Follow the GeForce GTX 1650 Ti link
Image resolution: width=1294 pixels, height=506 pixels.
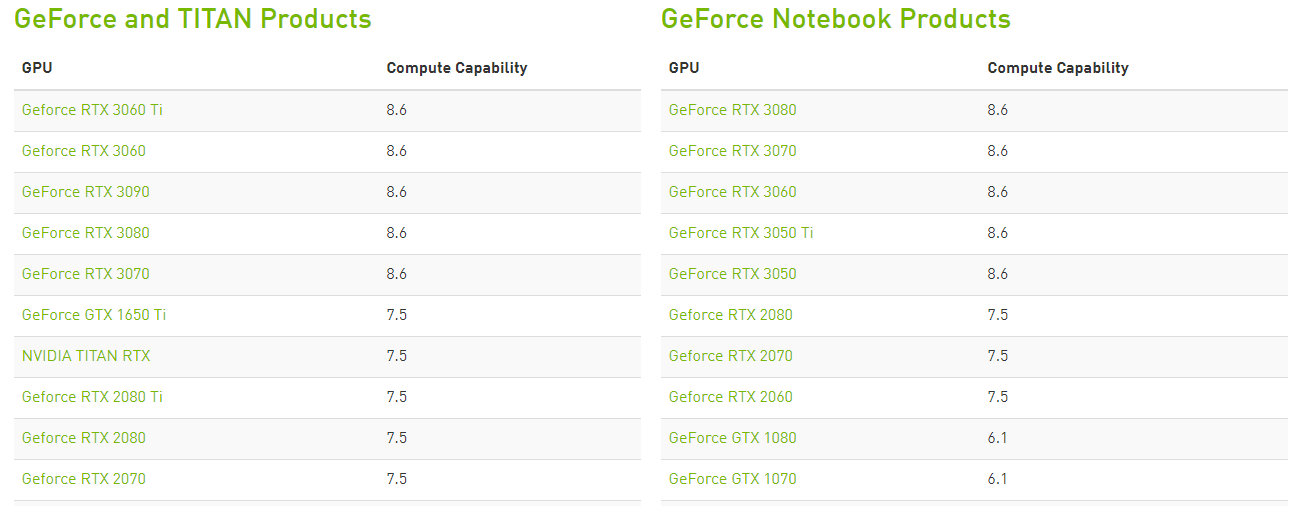coord(94,315)
